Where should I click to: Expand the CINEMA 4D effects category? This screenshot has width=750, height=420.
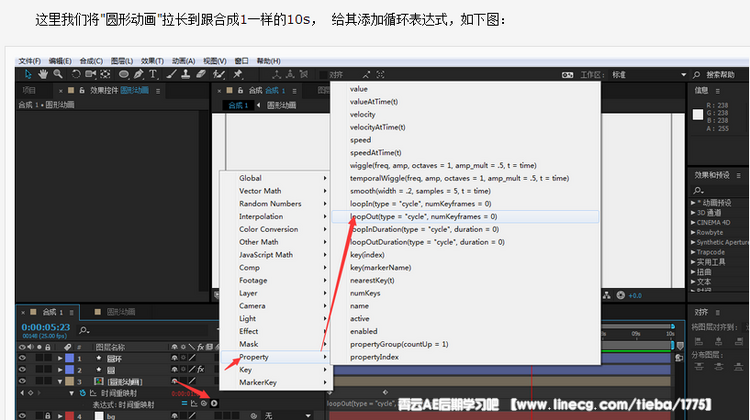(x=693, y=222)
